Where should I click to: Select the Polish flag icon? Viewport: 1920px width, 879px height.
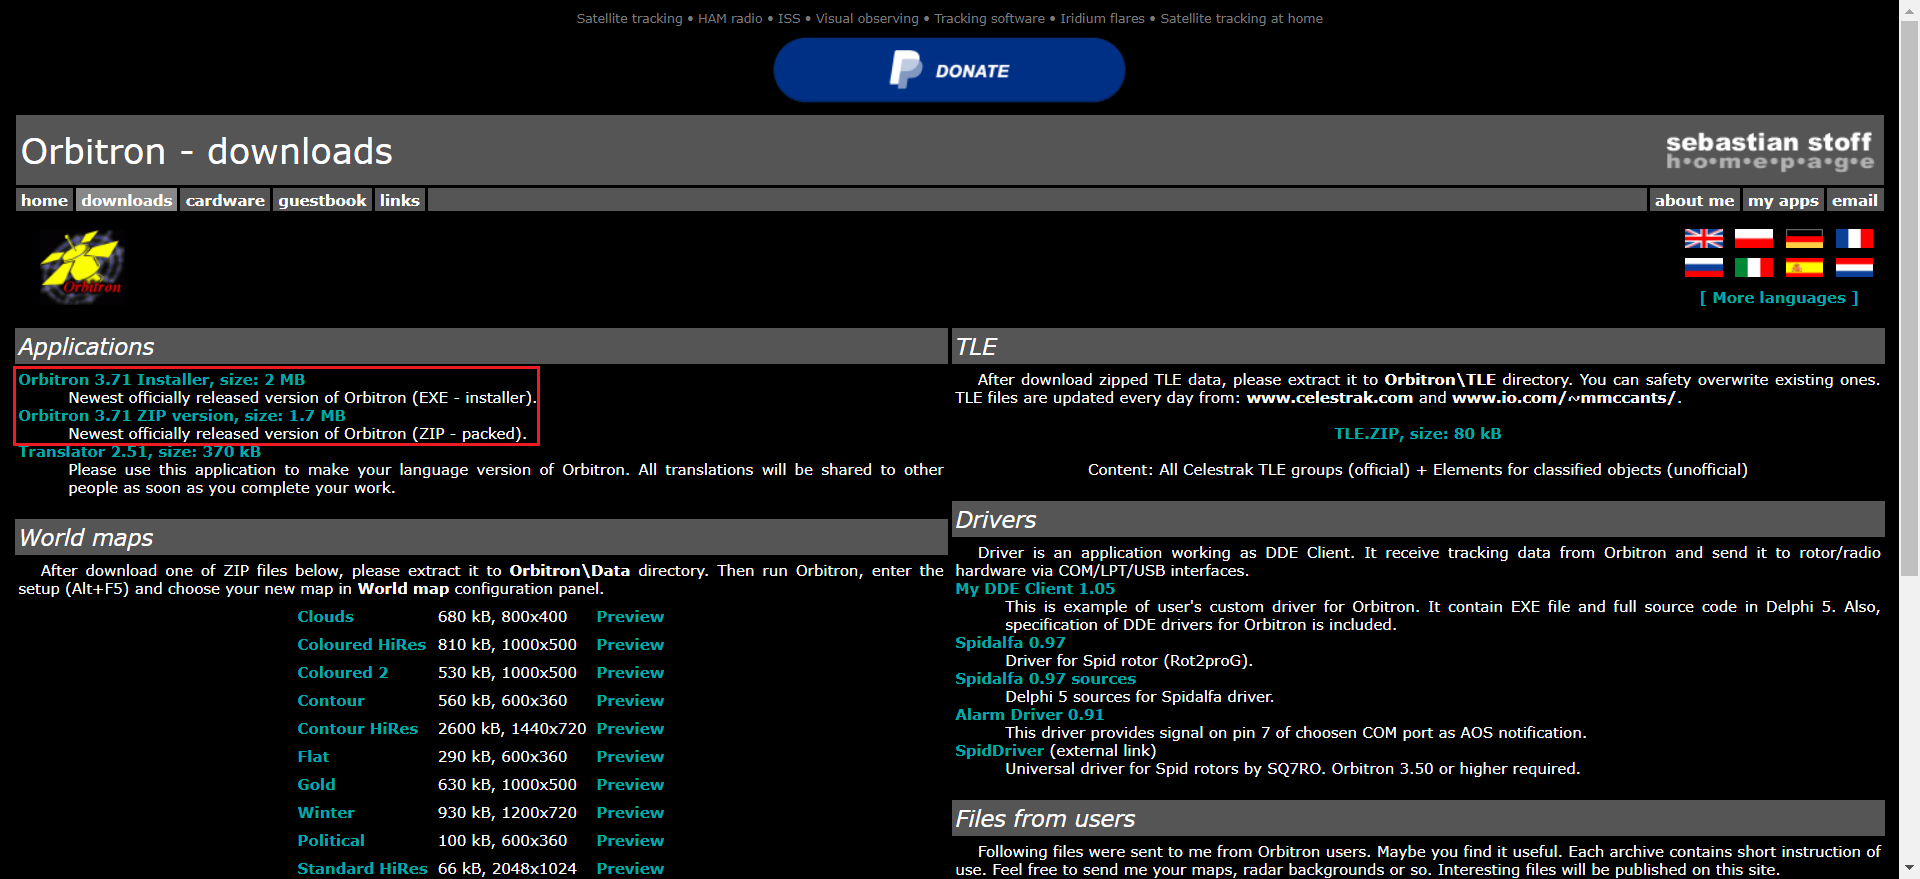pyautogui.click(x=1753, y=238)
